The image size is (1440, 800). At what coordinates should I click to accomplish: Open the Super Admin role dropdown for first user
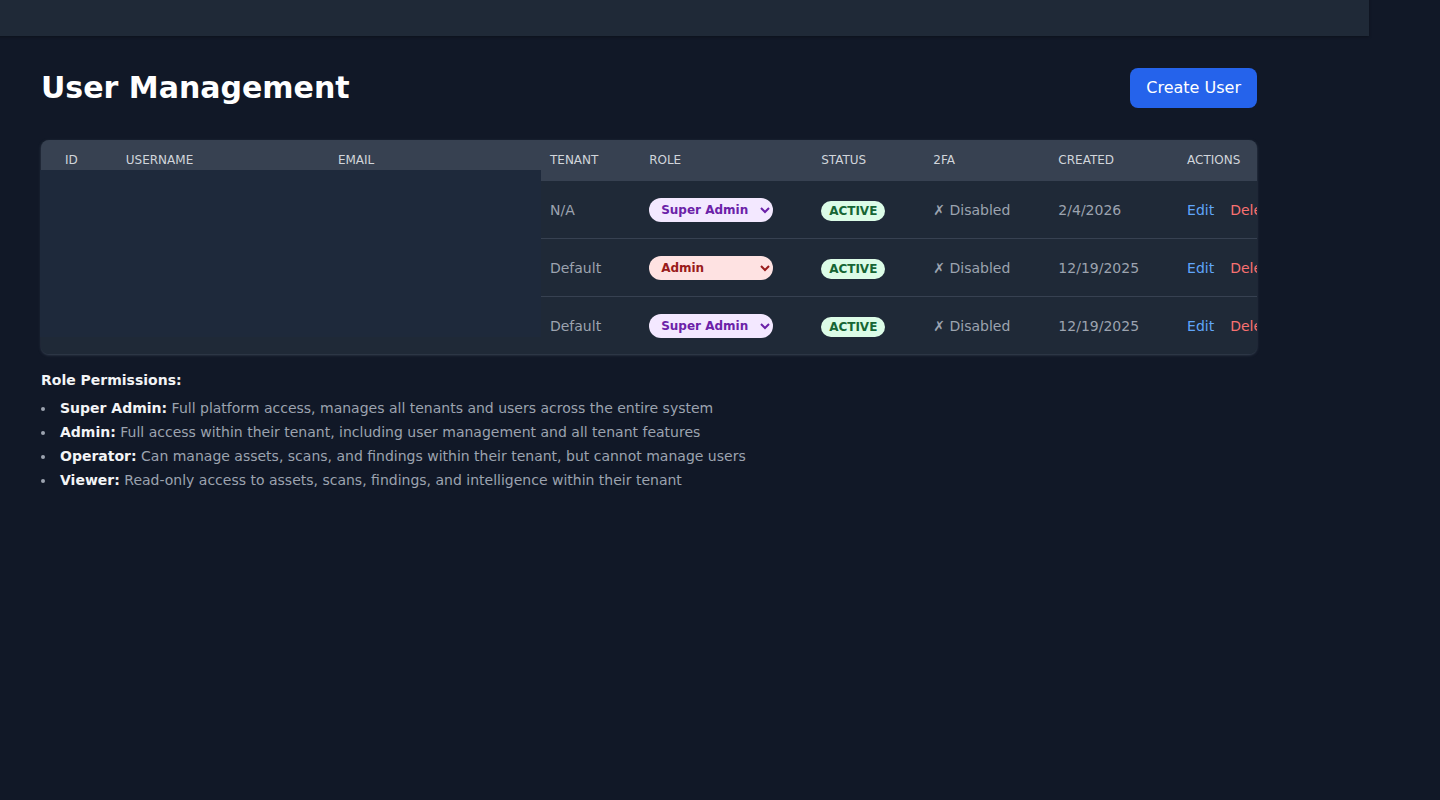pos(710,210)
